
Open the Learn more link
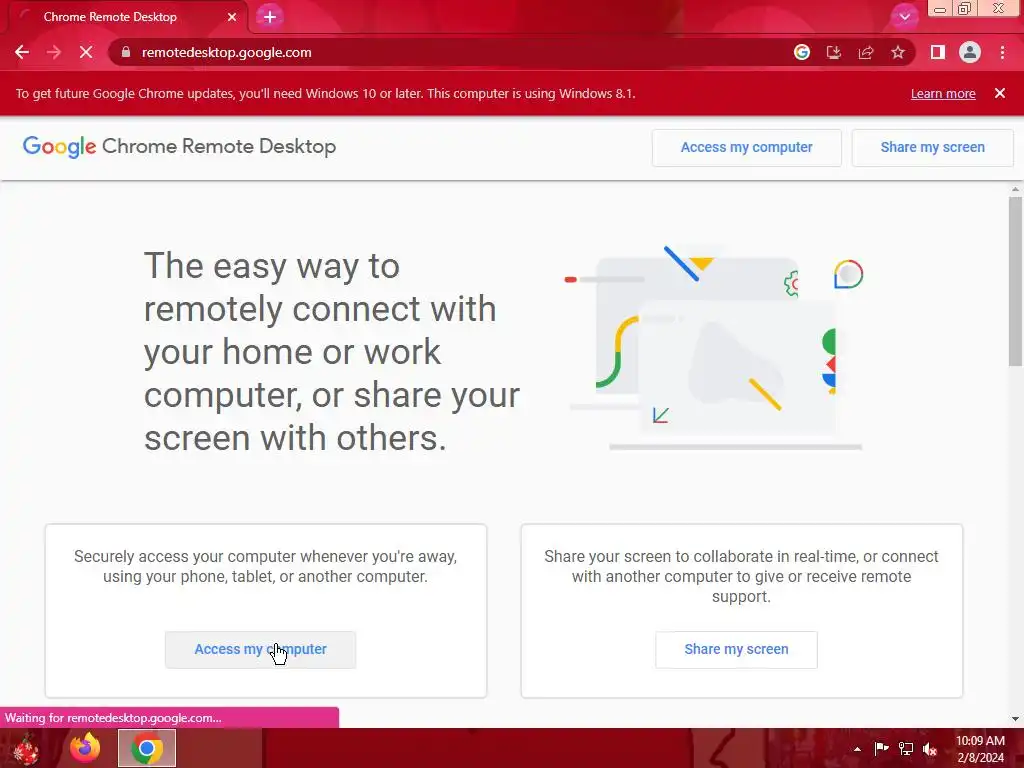coord(943,93)
